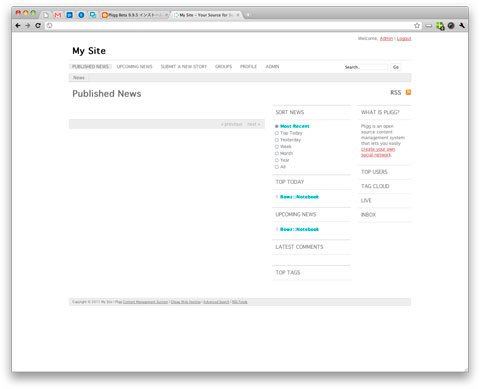The image size is (480, 389).
Task: Click the My Site title
Action: coord(89,51)
